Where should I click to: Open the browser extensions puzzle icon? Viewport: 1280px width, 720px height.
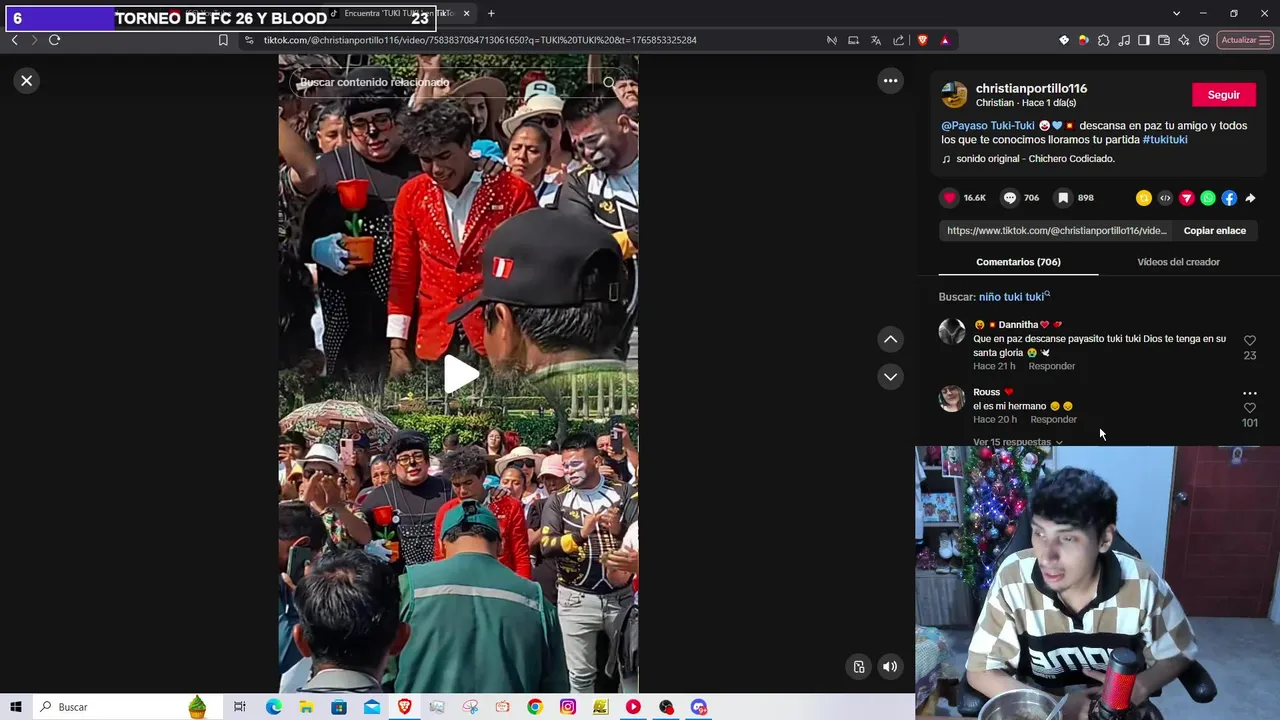click(x=1103, y=40)
